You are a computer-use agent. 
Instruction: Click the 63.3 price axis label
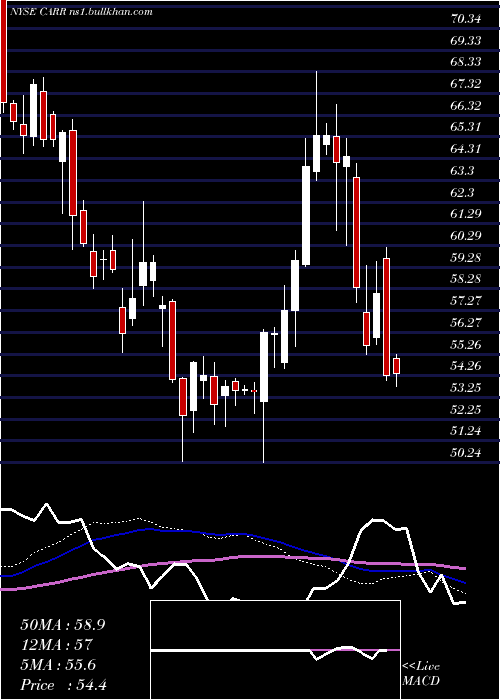coord(462,171)
